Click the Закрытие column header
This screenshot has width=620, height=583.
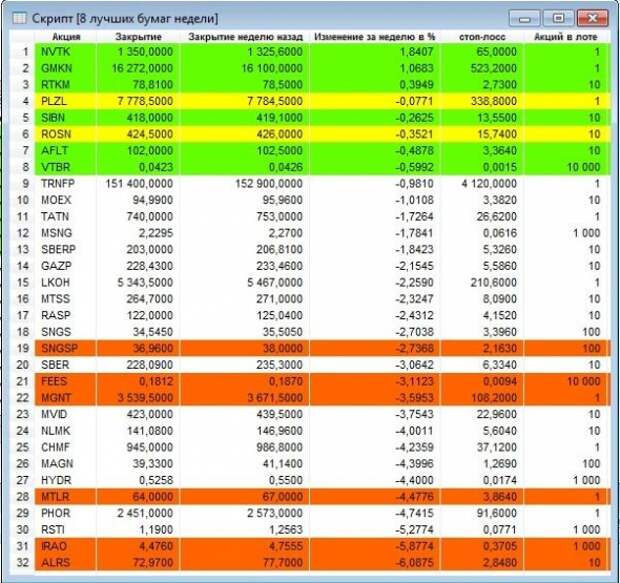[x=138, y=37]
